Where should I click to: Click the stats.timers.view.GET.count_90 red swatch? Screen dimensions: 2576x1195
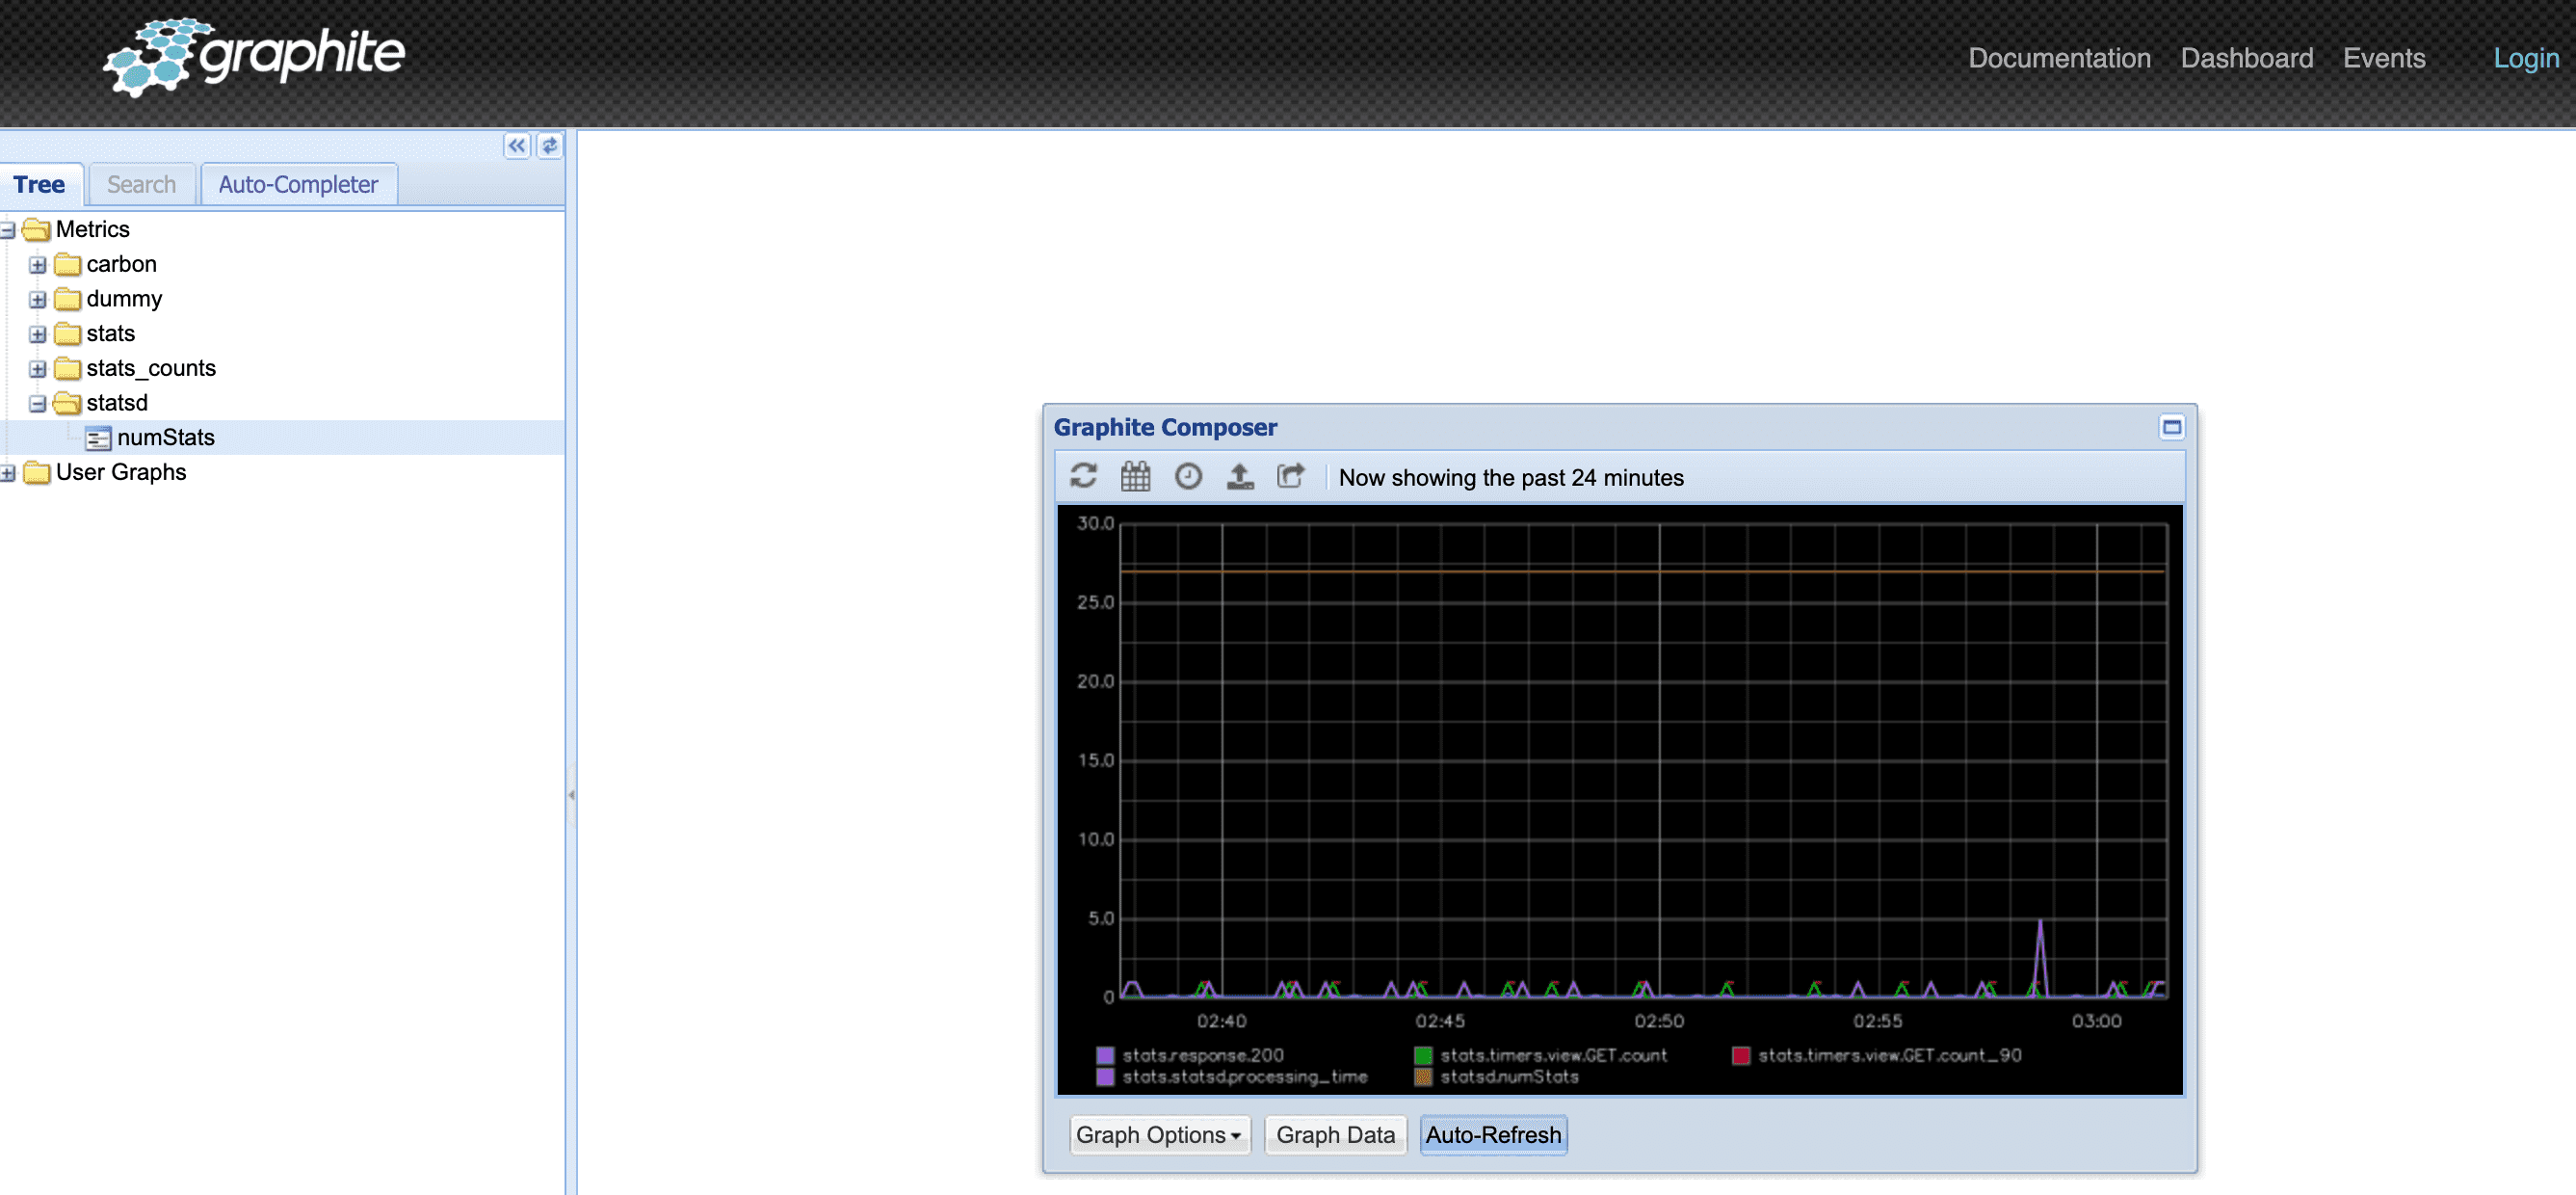pos(1741,1055)
